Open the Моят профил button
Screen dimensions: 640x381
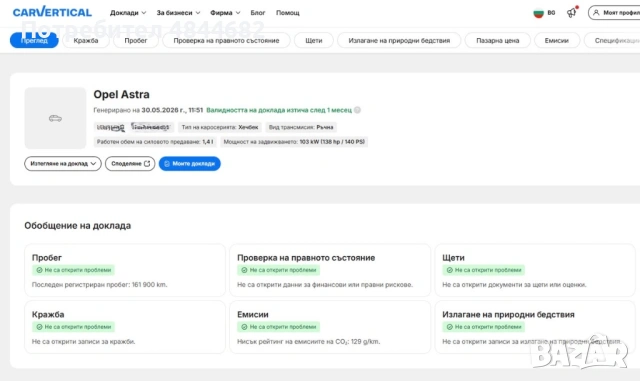pos(614,13)
